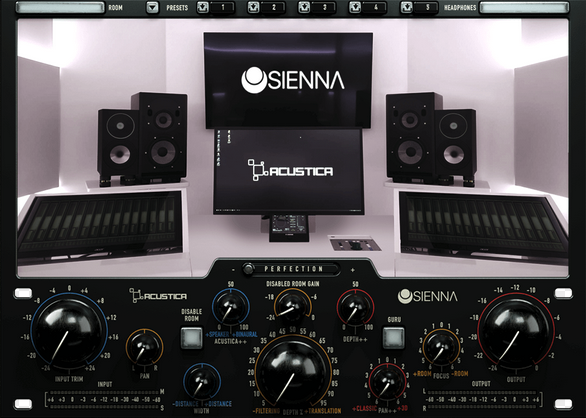Click the Pan L/R knob
The image size is (586, 418).
click(x=145, y=348)
